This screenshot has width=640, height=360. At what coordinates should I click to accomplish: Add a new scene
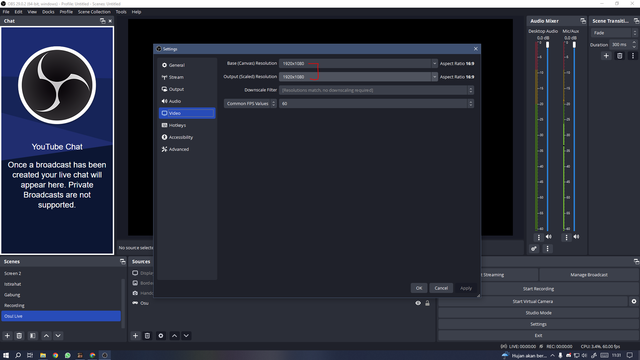(x=7, y=336)
